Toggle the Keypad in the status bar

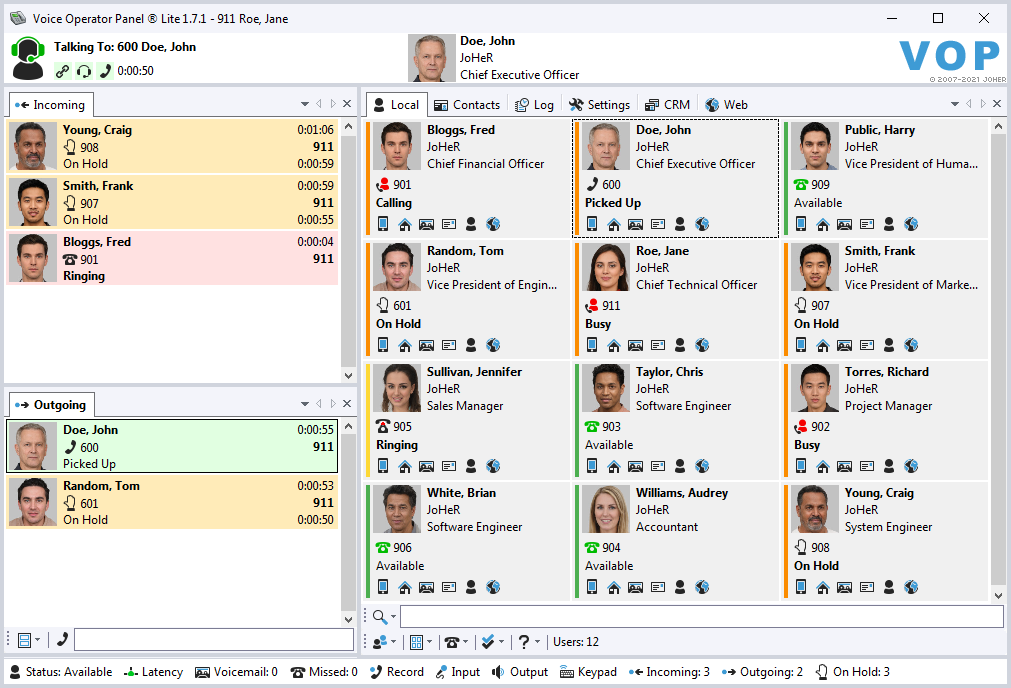(x=589, y=672)
